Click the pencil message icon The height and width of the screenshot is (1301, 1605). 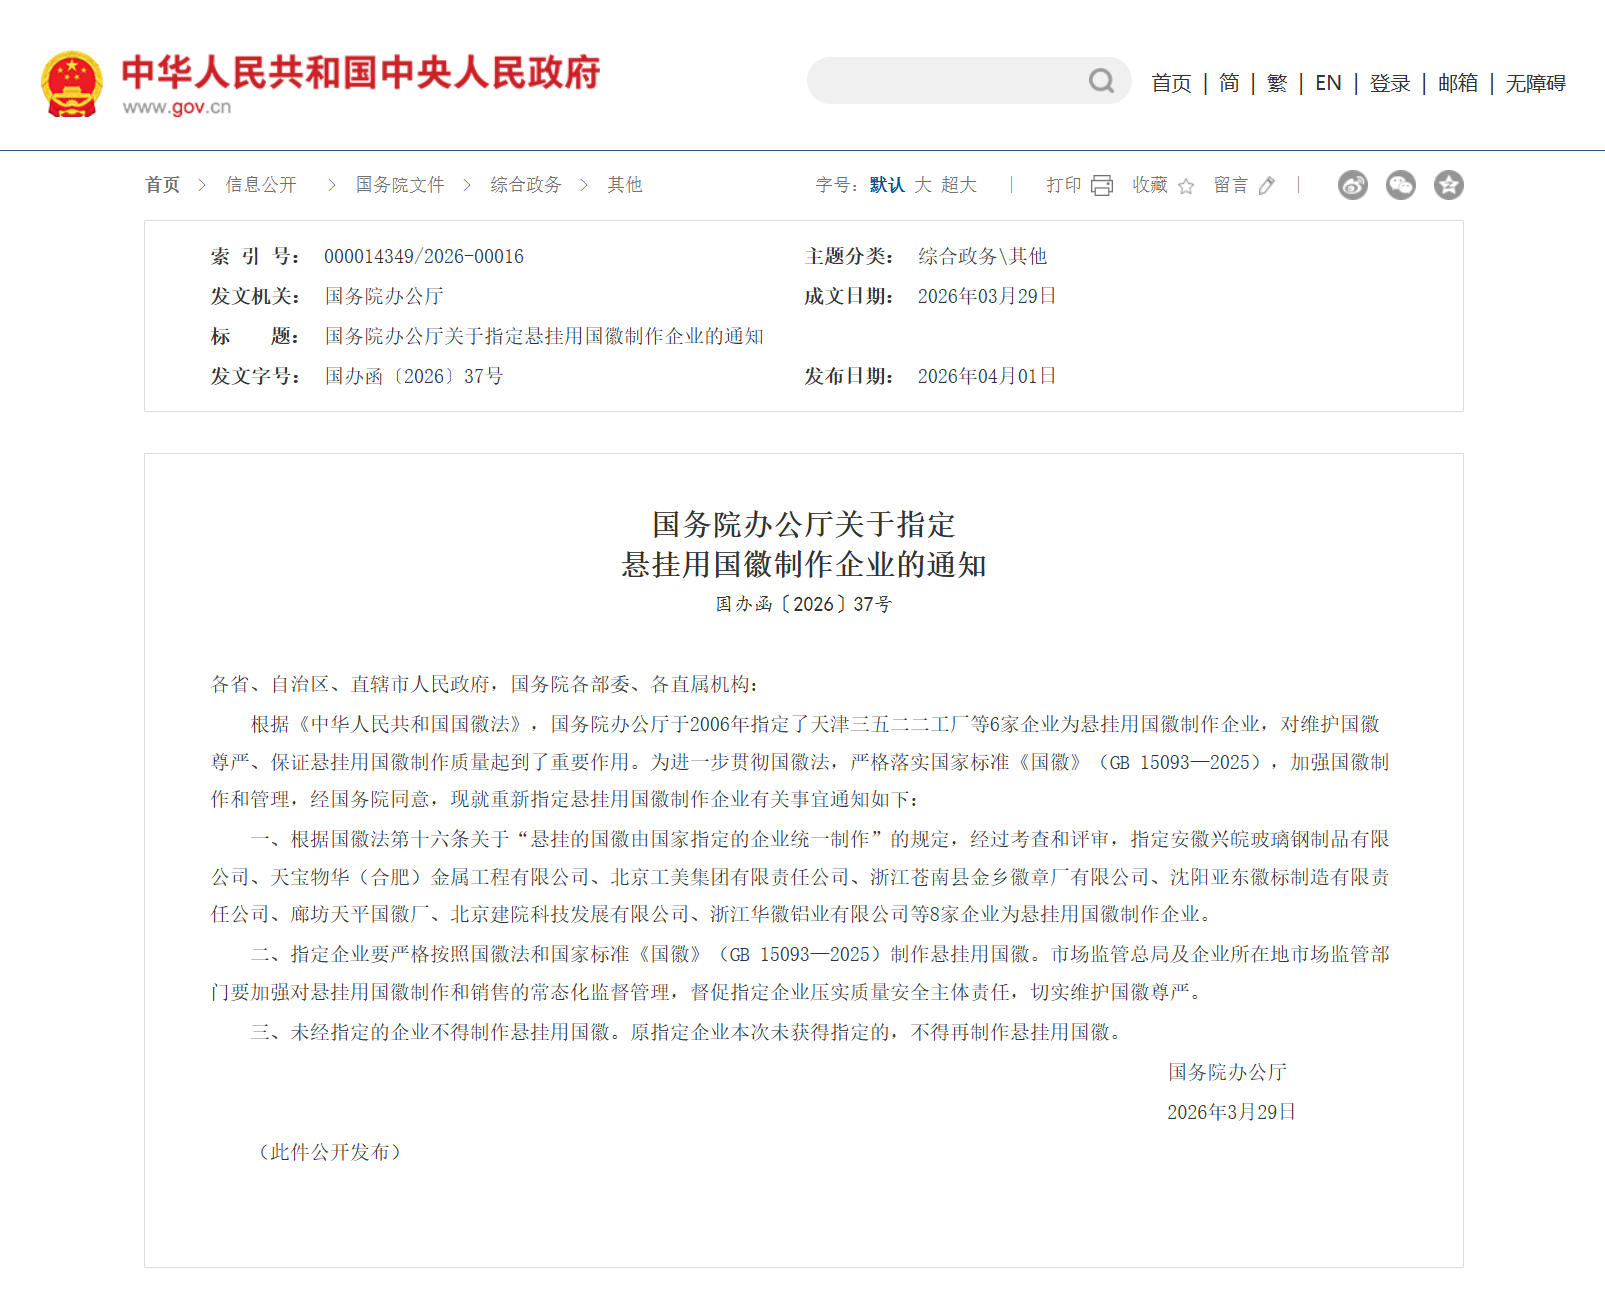(x=1267, y=185)
